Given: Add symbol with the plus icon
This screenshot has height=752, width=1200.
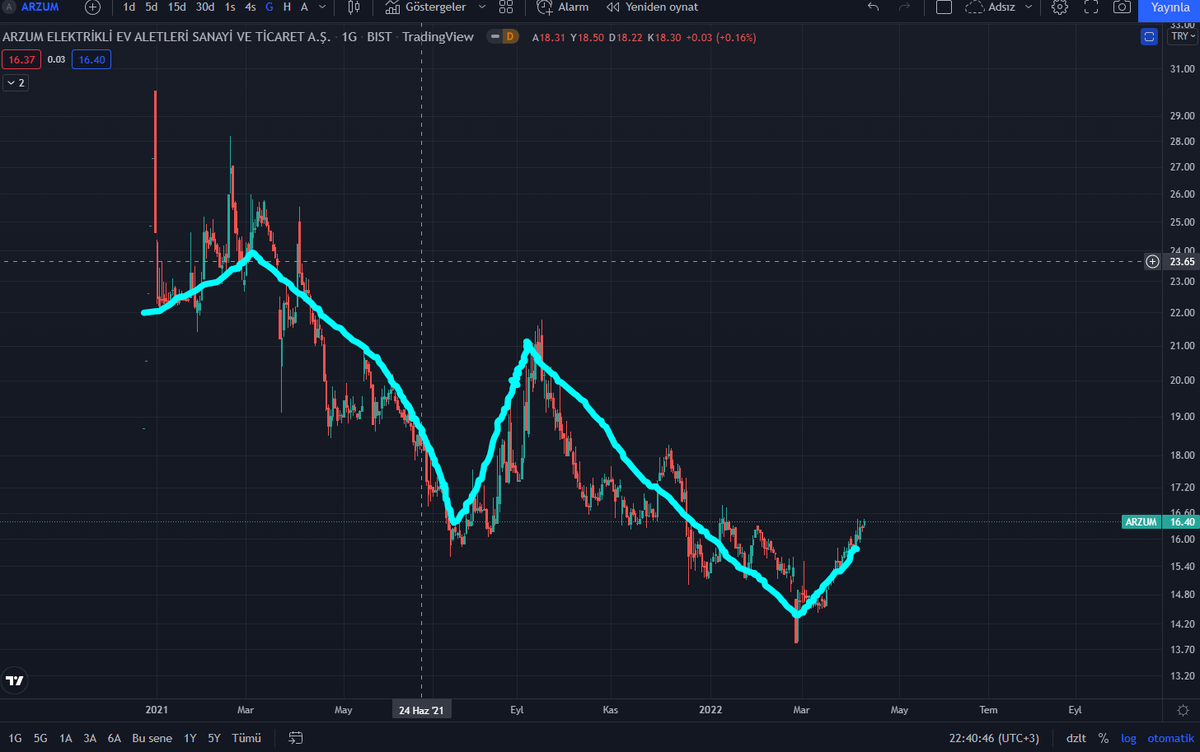Looking at the screenshot, I should click(93, 7).
